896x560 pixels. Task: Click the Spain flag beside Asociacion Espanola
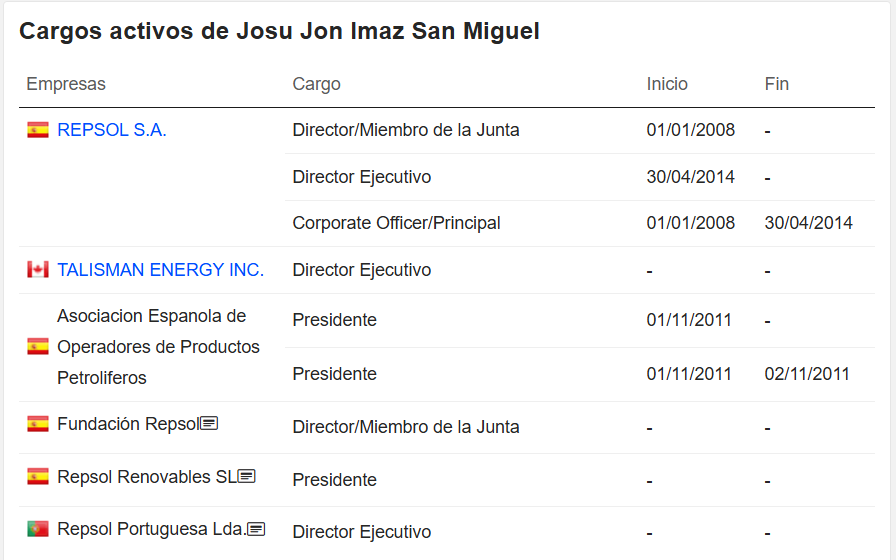coord(38,346)
